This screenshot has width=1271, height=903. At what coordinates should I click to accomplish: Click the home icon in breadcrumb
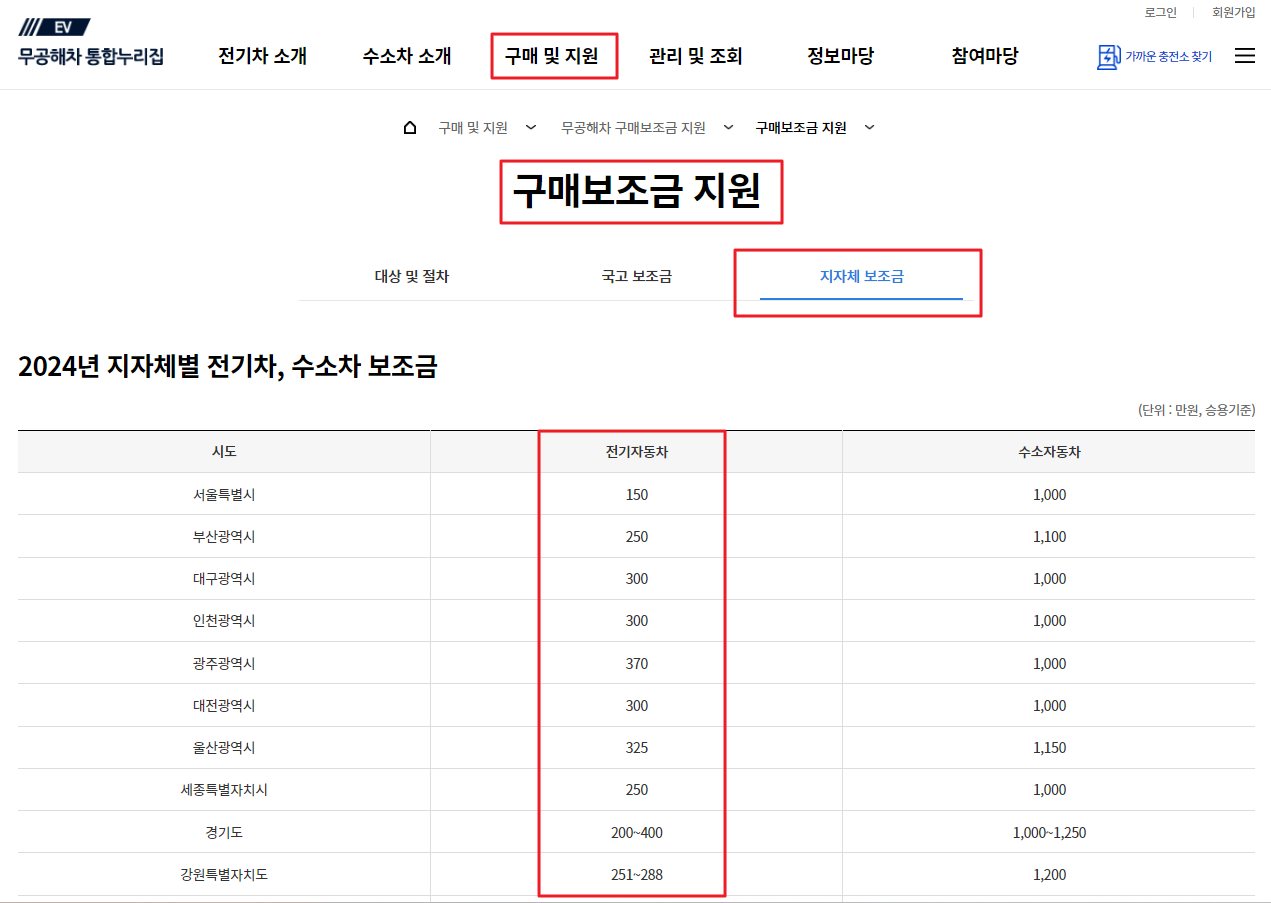click(409, 127)
